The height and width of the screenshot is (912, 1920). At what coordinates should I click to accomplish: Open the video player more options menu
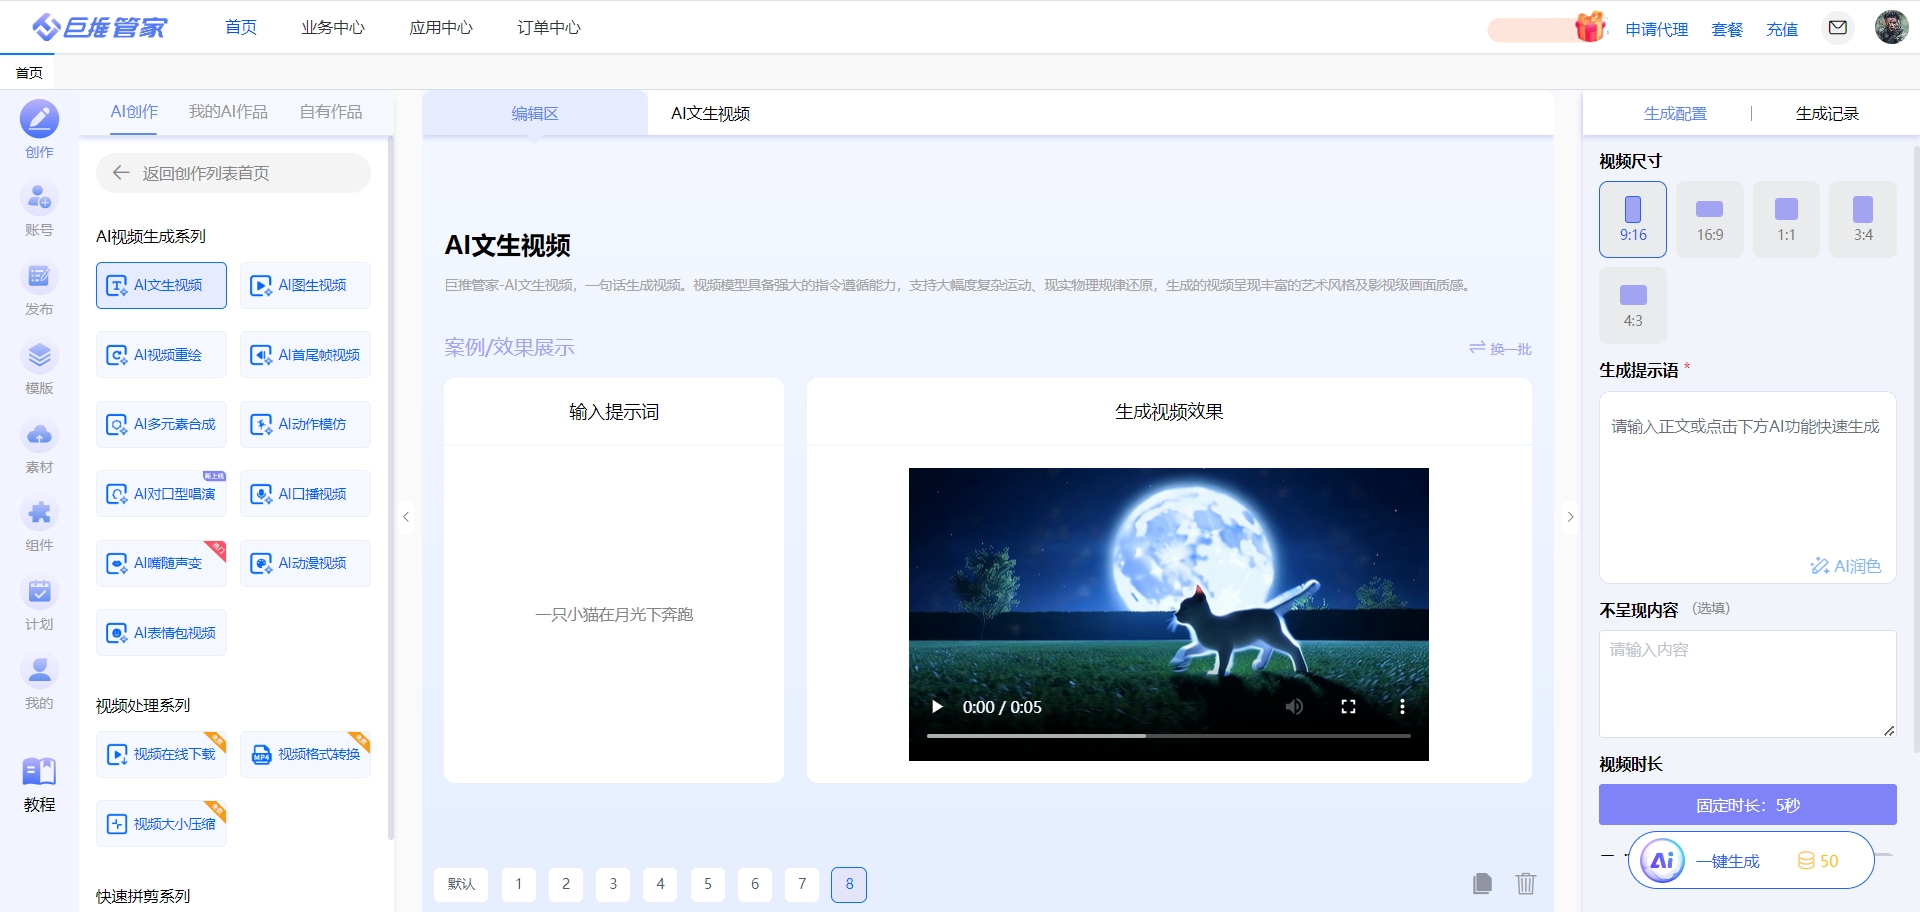1402,707
